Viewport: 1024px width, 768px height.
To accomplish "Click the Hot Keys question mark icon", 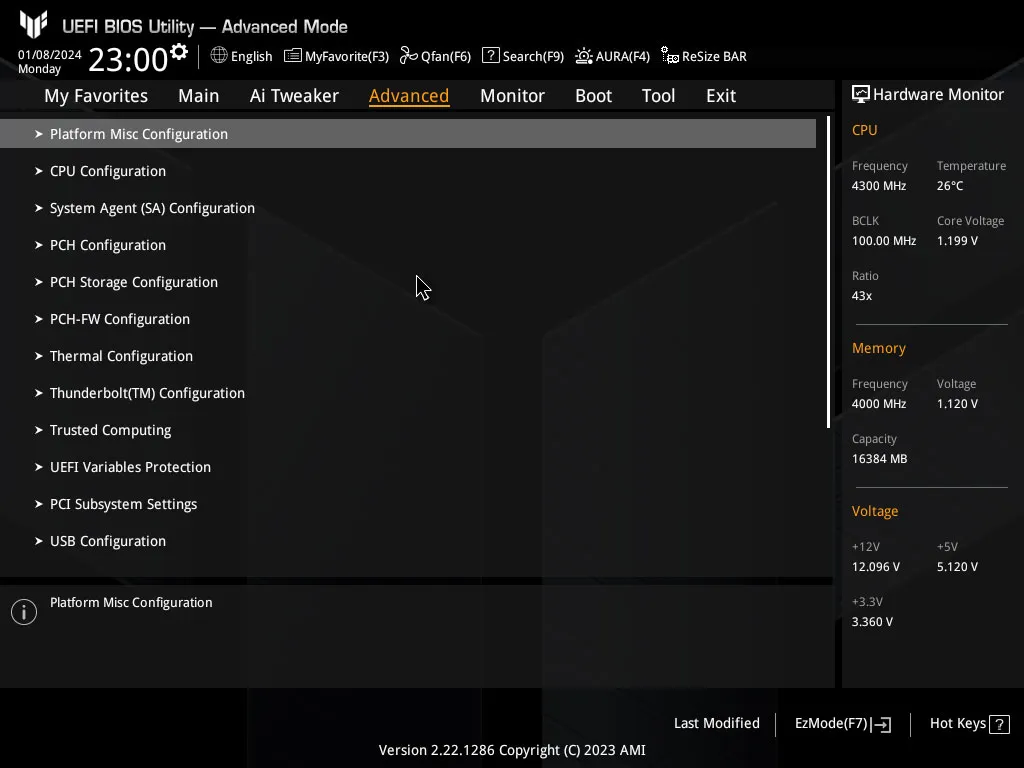I will [x=998, y=724].
